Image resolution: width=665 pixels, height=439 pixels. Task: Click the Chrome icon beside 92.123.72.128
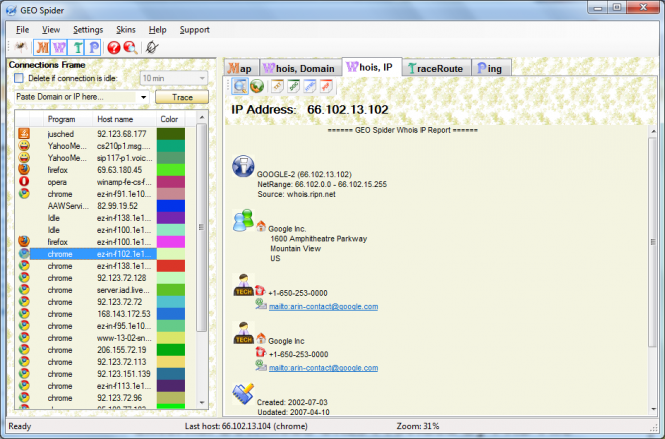24,278
